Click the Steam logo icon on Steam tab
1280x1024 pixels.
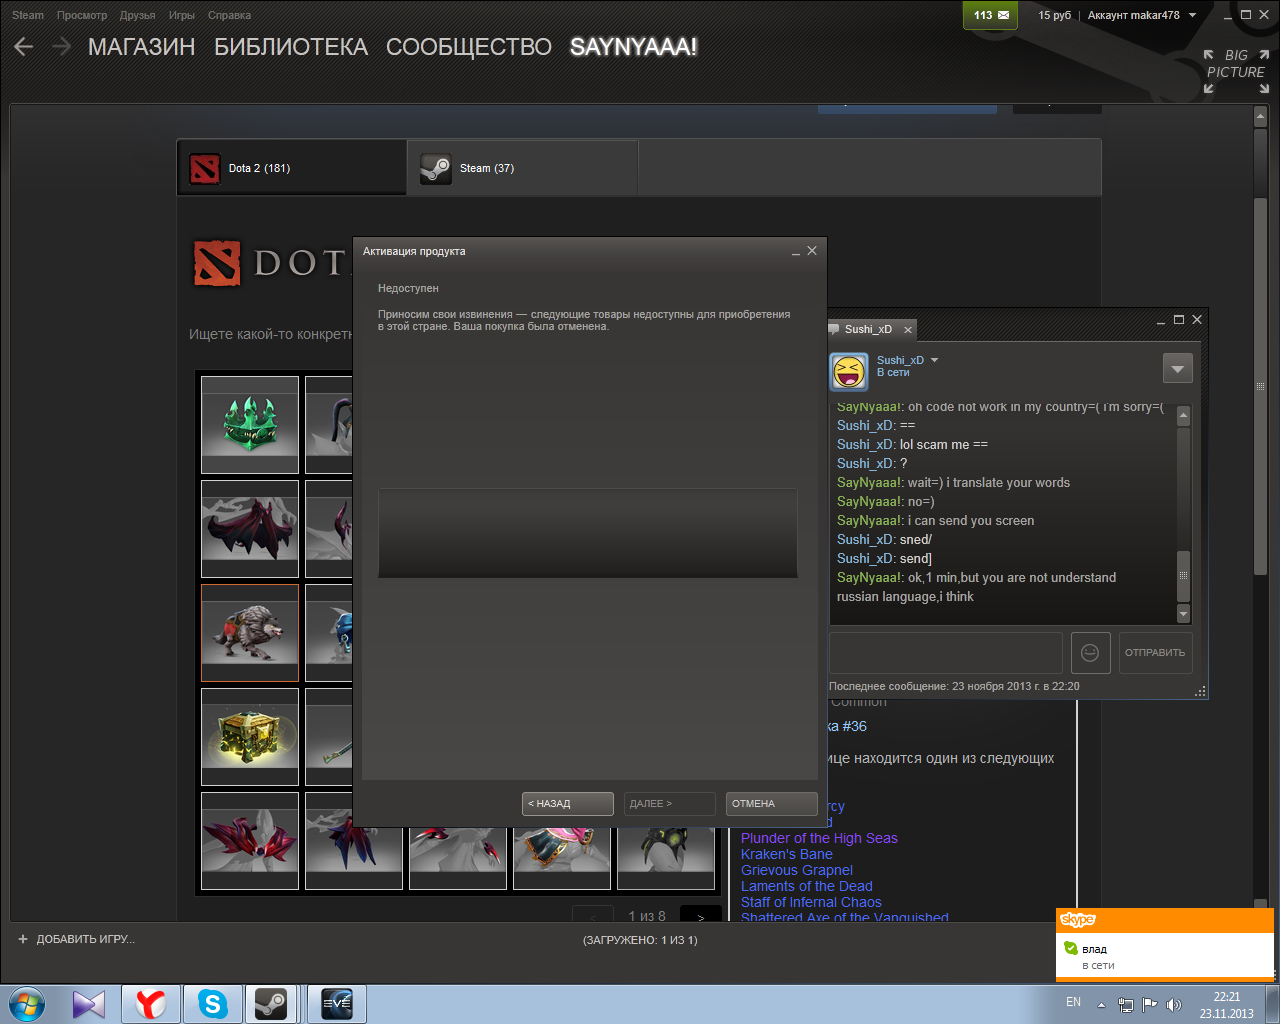435,168
